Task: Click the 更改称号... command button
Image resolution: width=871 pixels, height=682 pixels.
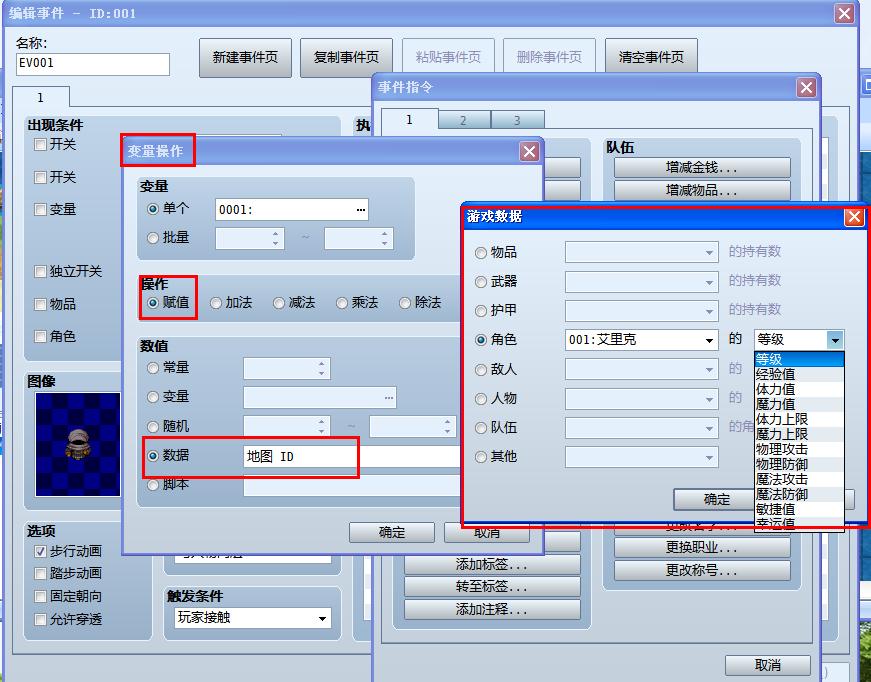Action: [x=702, y=570]
